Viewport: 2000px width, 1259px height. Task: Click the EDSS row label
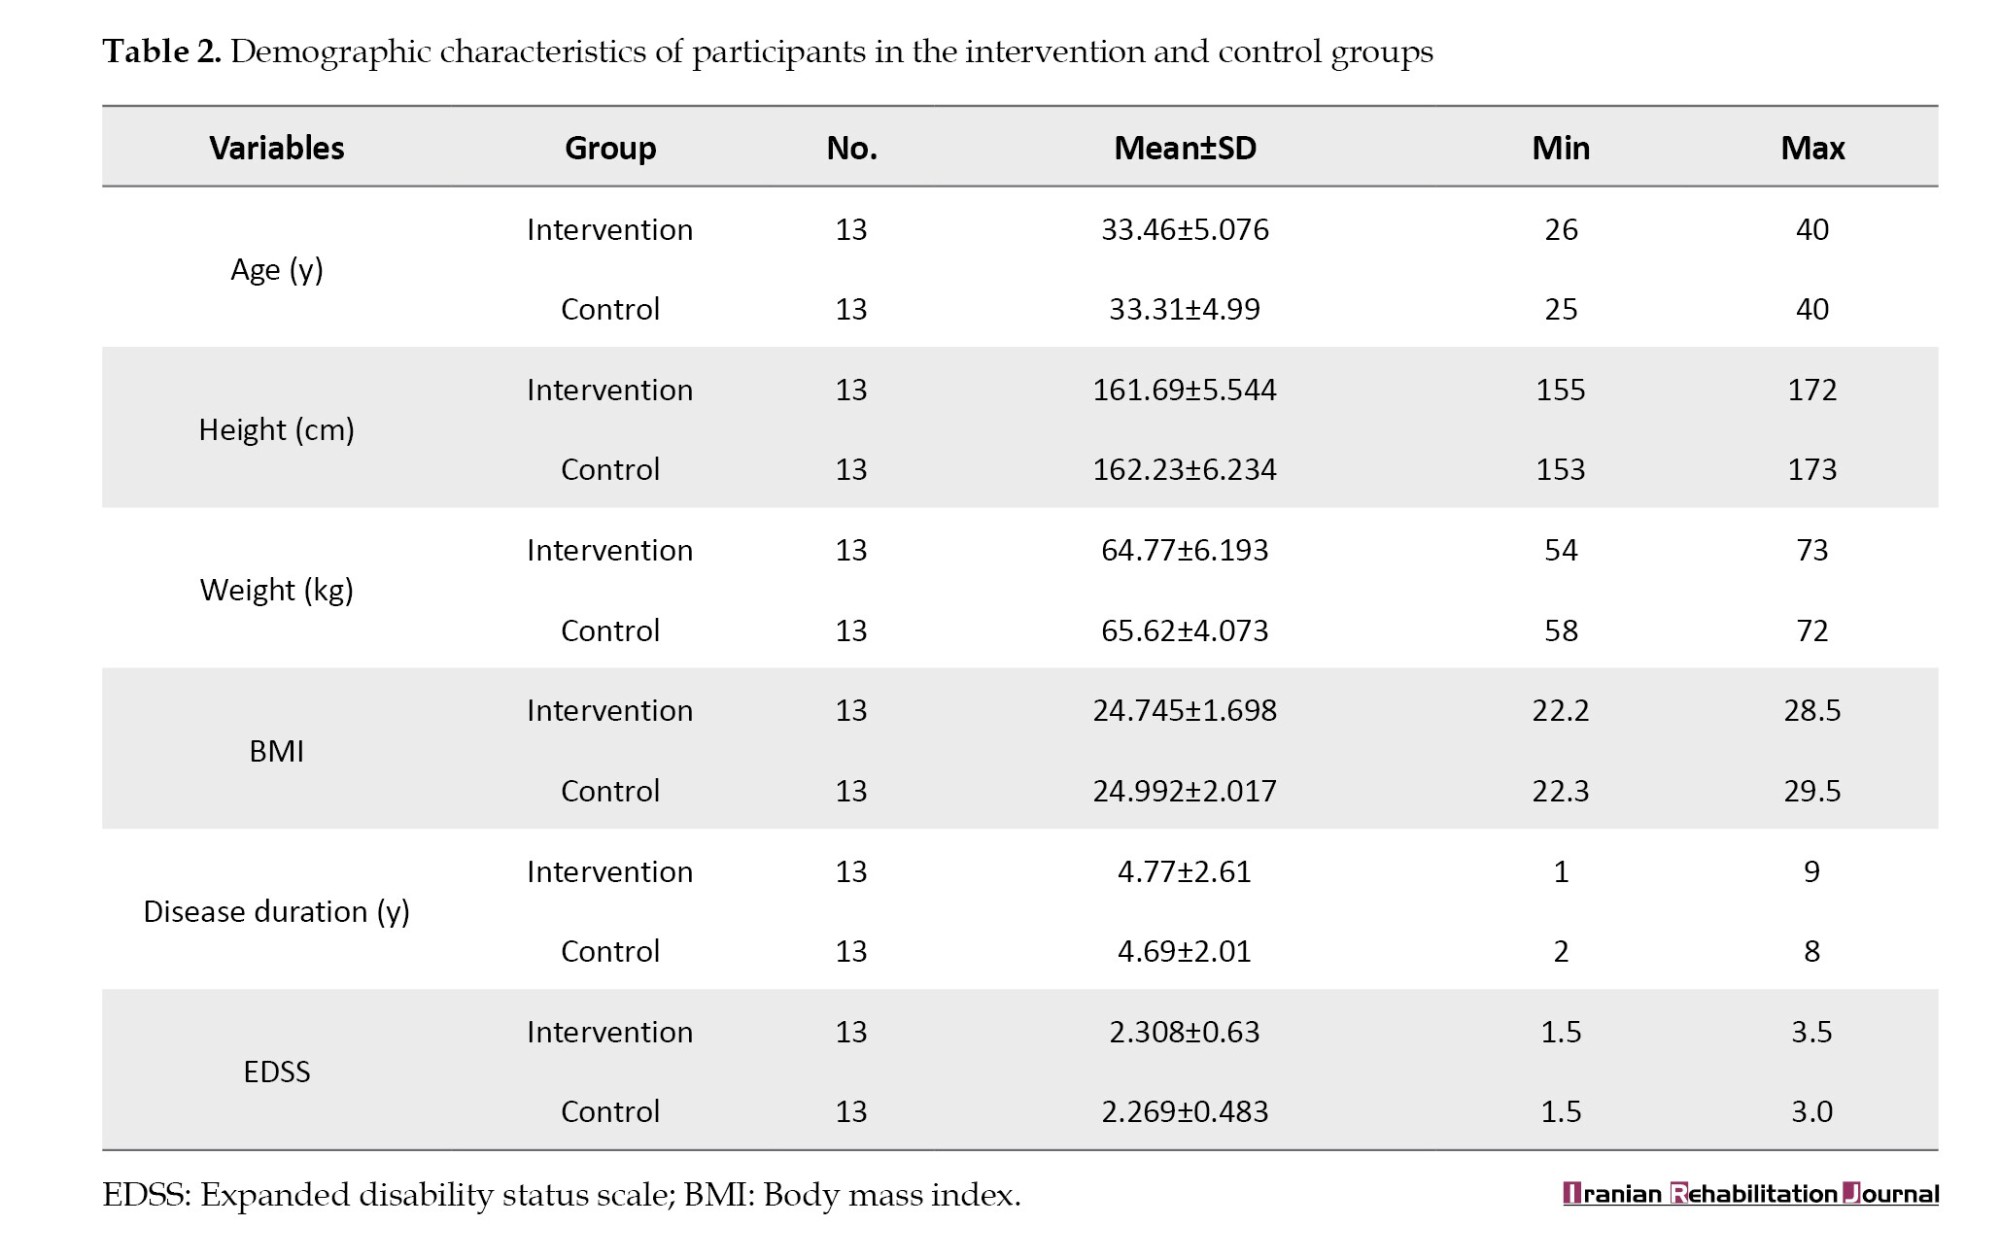[x=276, y=1072]
